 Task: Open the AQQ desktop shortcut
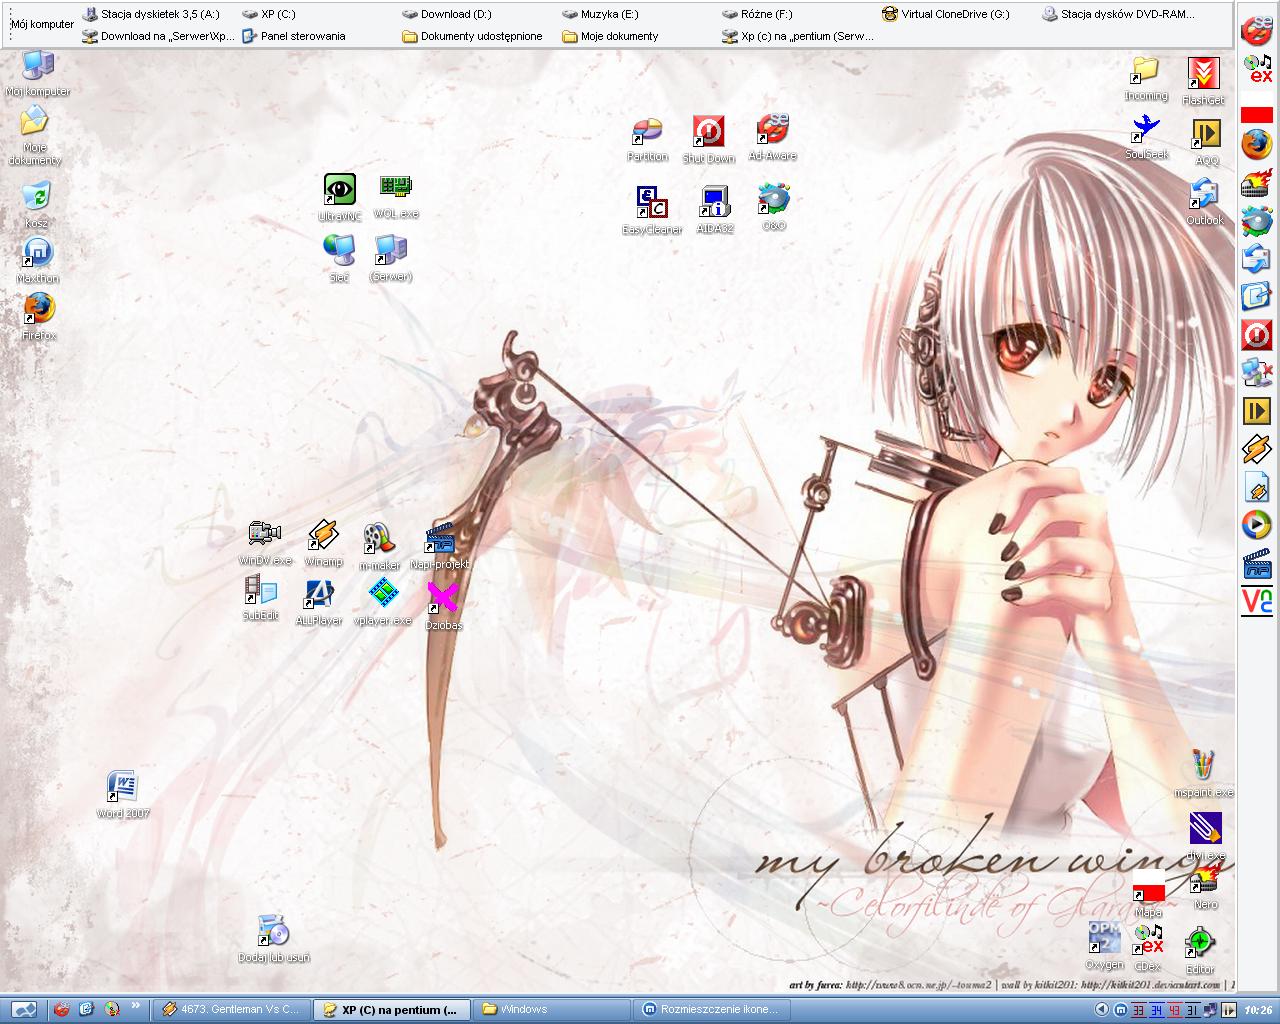1207,142
